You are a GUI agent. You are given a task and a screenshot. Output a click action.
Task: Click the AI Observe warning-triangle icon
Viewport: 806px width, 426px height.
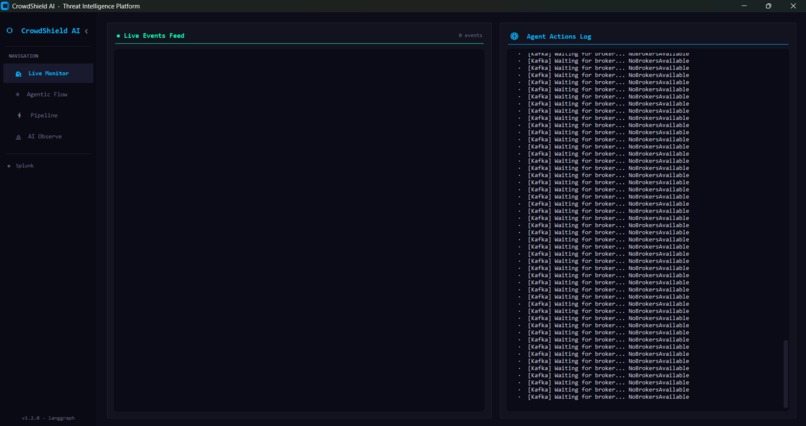click(x=19, y=137)
